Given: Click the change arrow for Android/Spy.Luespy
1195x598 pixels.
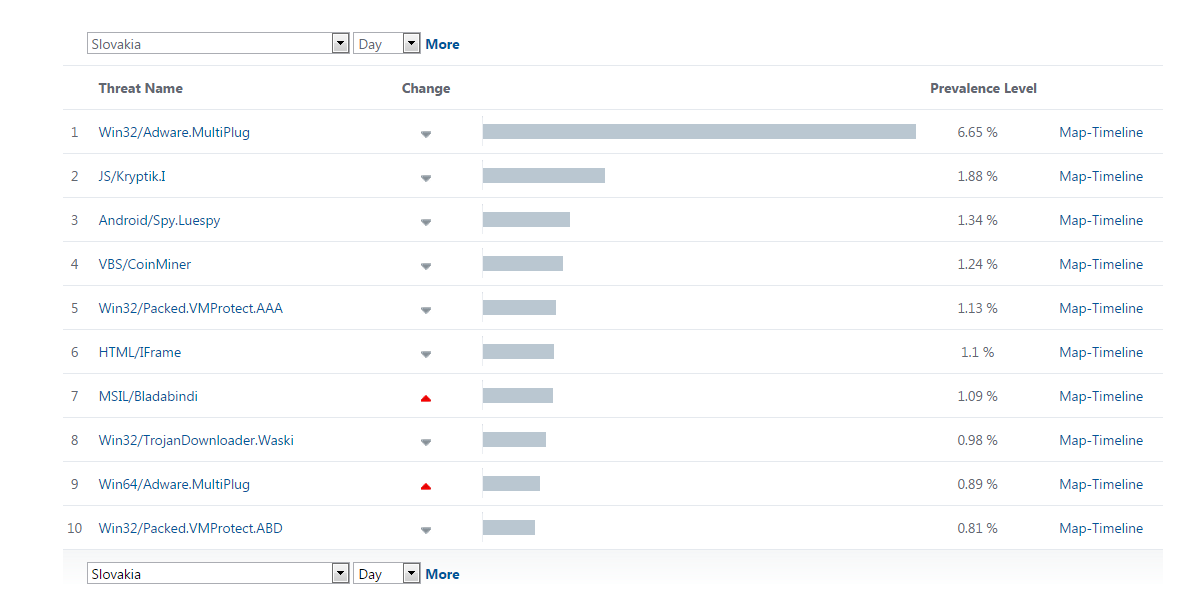Looking at the screenshot, I should (x=426, y=221).
